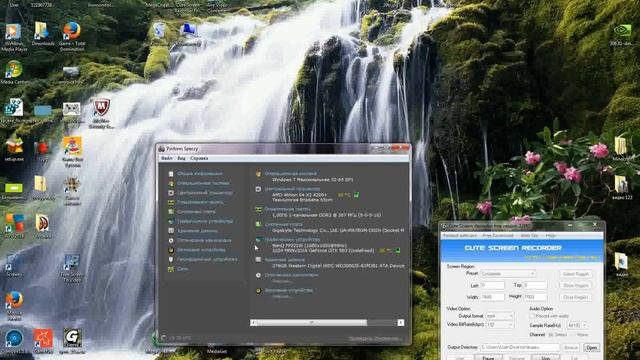640x360 pixels.
Task: Open Web Site menu in Cute Screen Recorder
Action: coord(529,236)
